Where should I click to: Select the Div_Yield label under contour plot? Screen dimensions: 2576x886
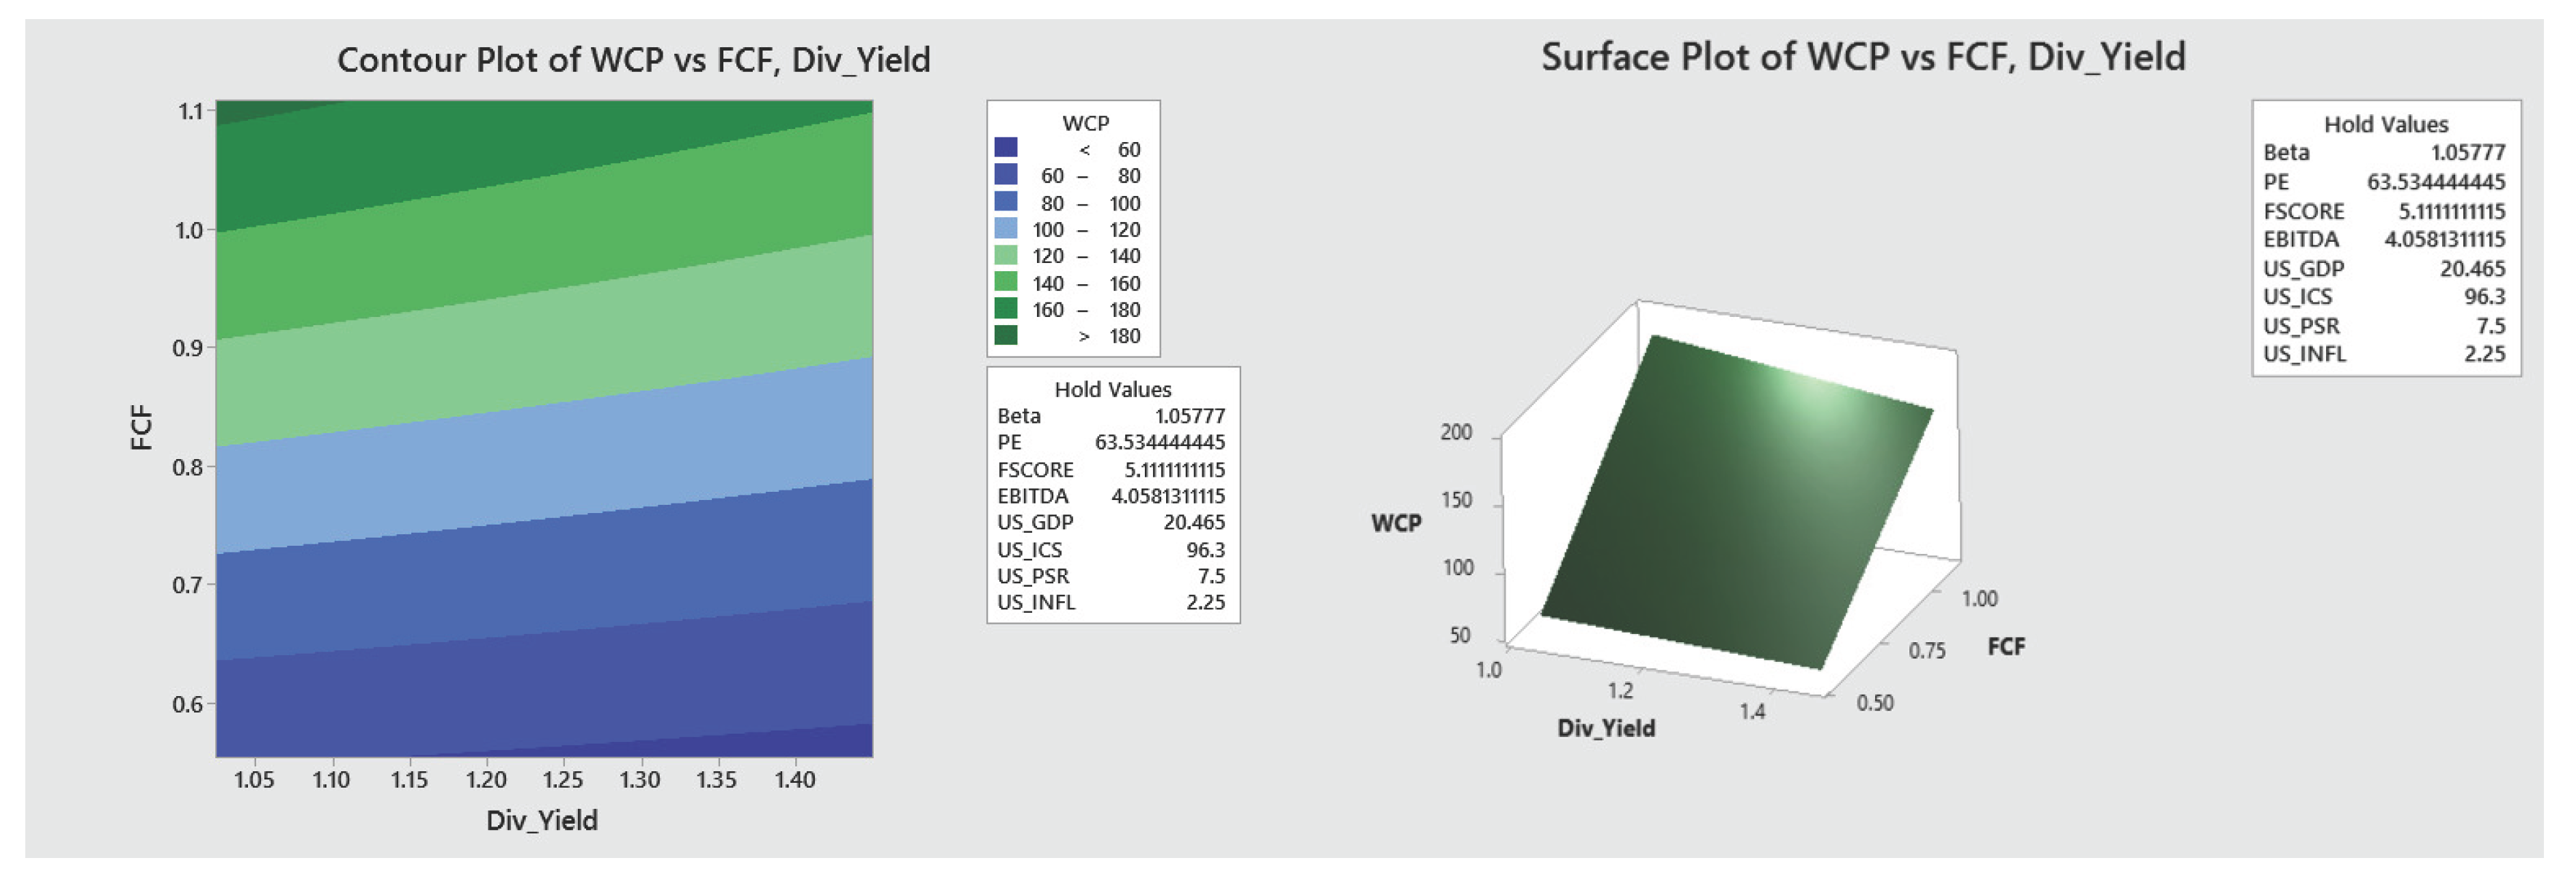(541, 821)
